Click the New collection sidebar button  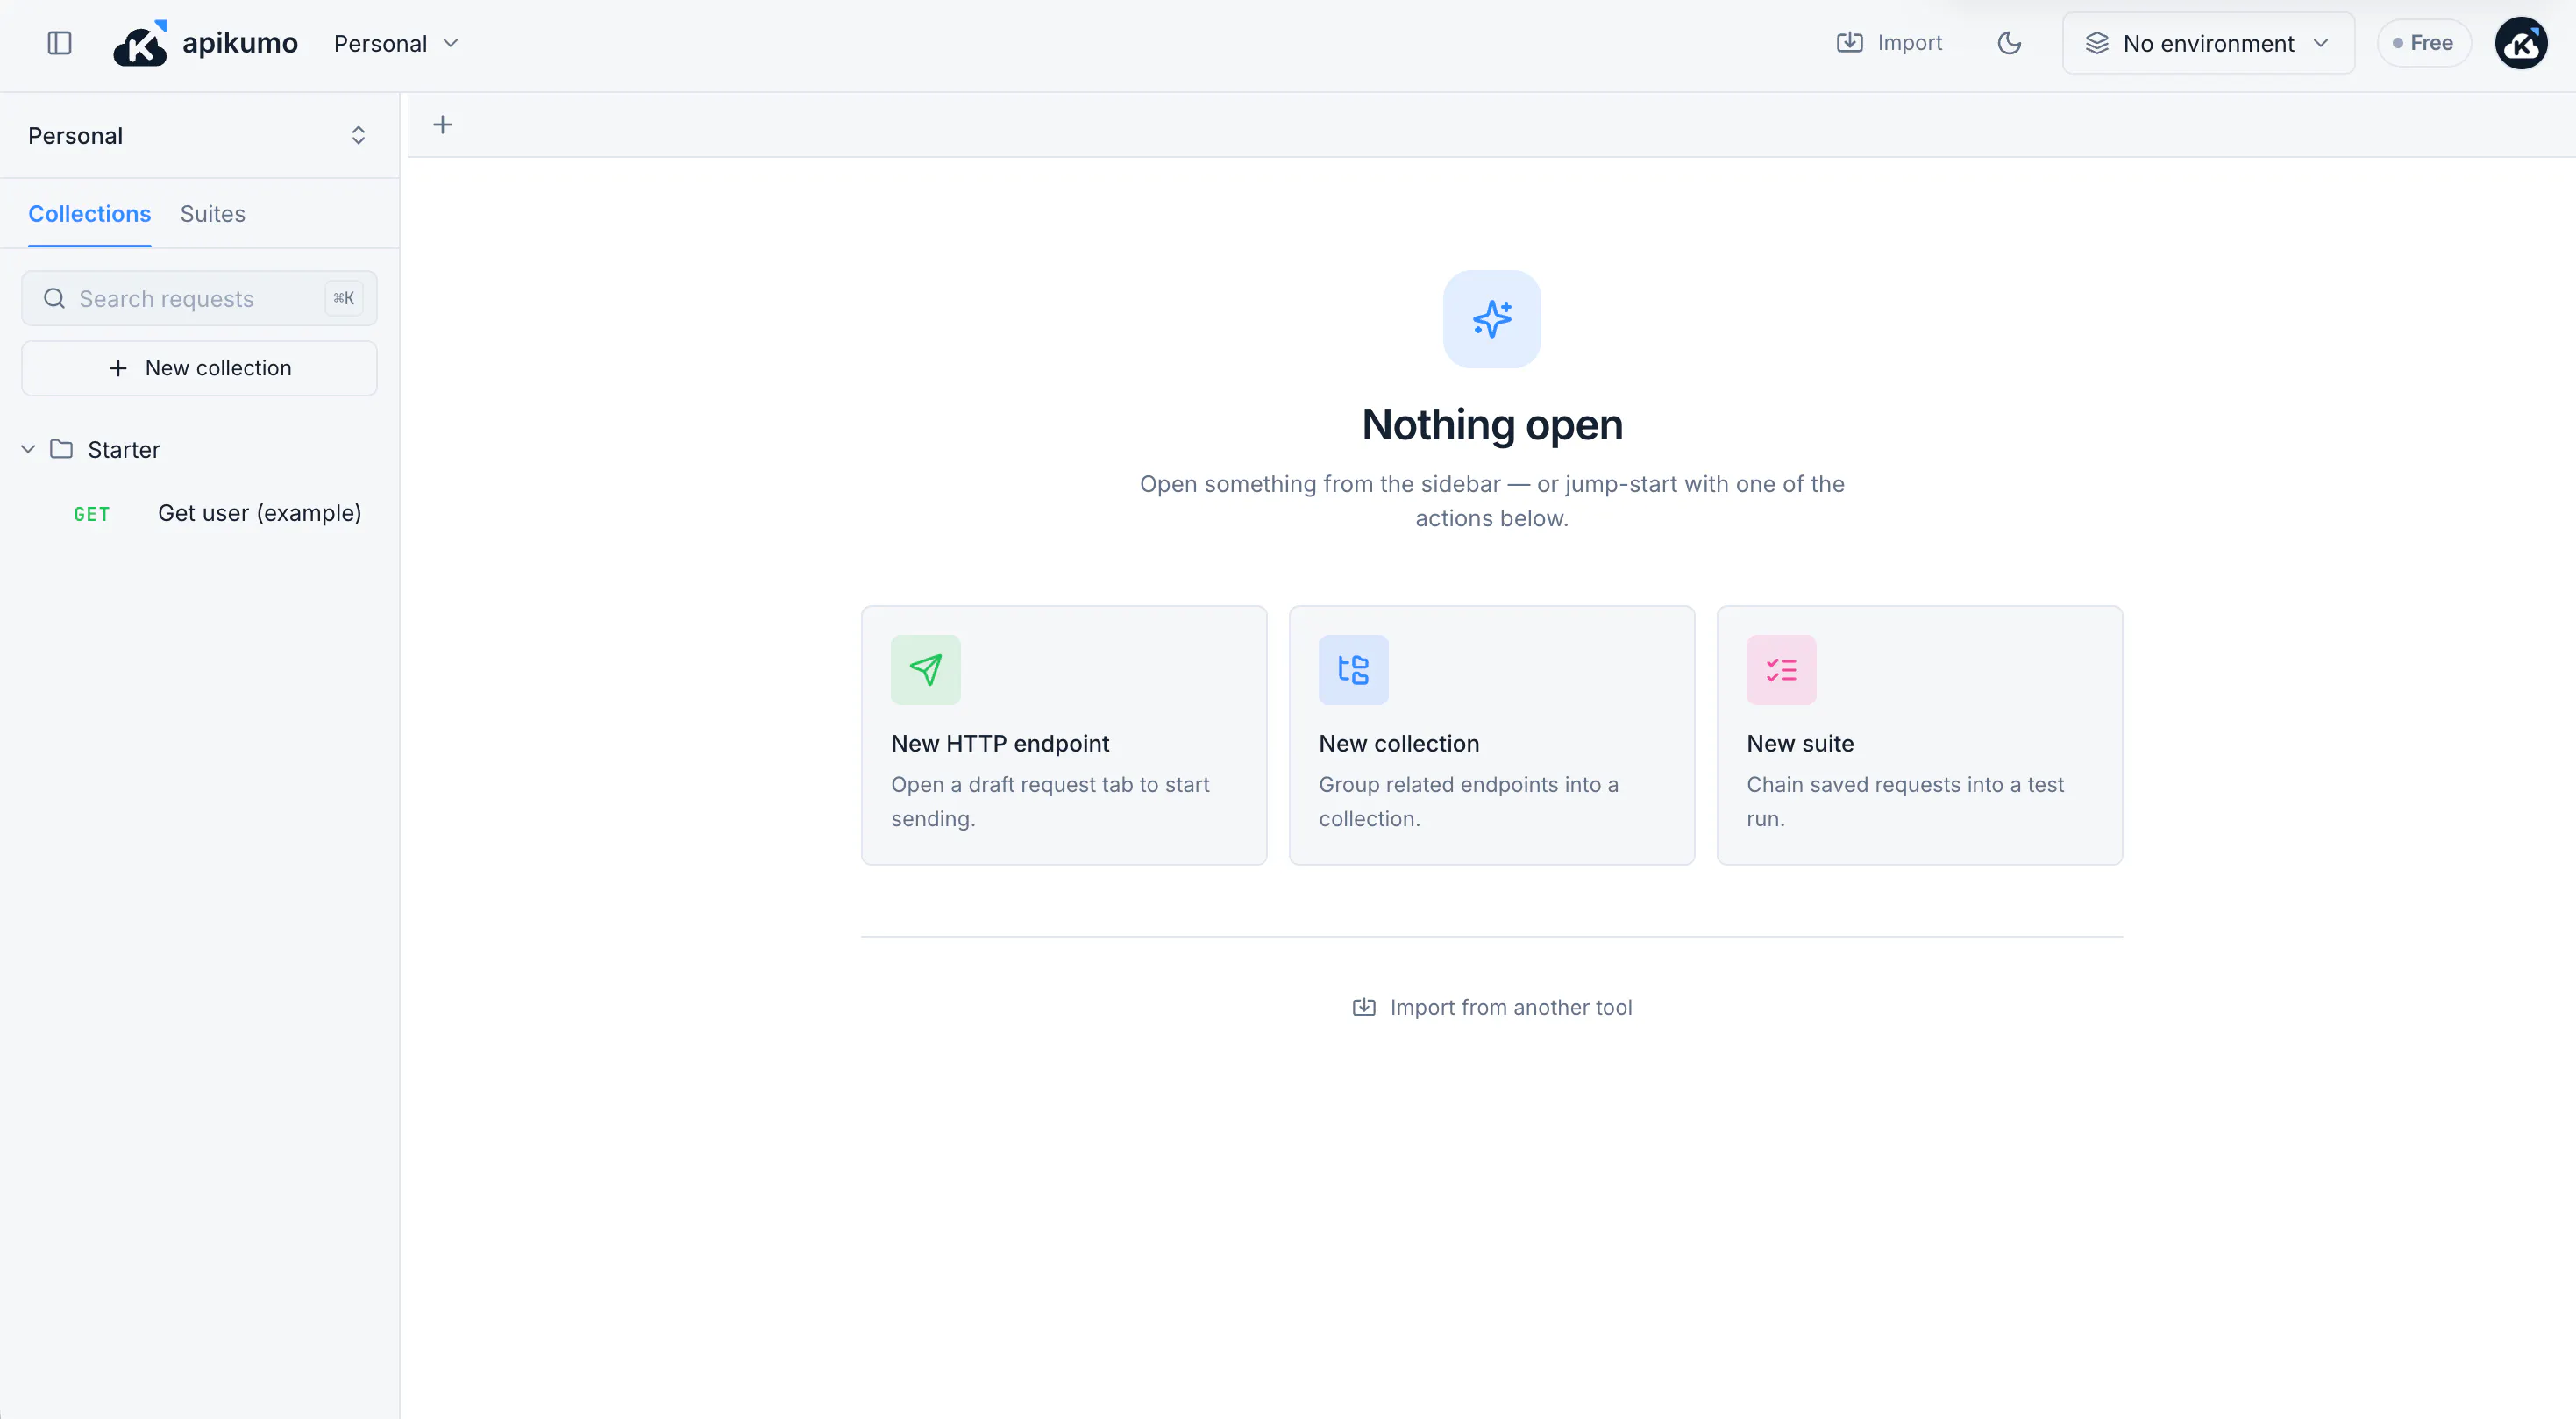199,368
